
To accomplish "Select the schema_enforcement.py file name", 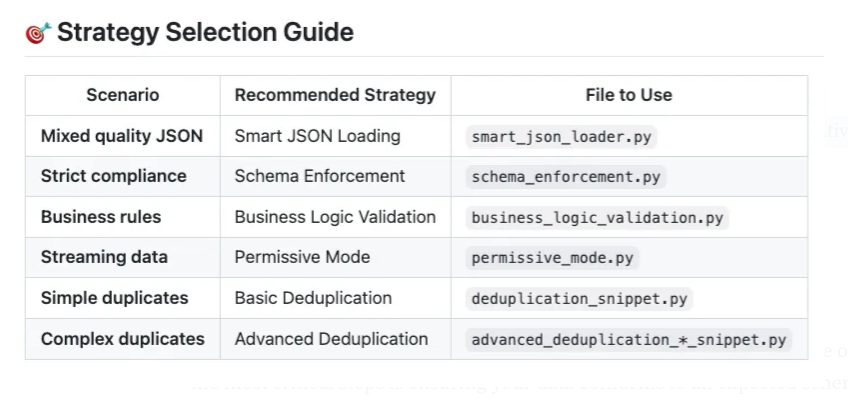I will pos(566,177).
